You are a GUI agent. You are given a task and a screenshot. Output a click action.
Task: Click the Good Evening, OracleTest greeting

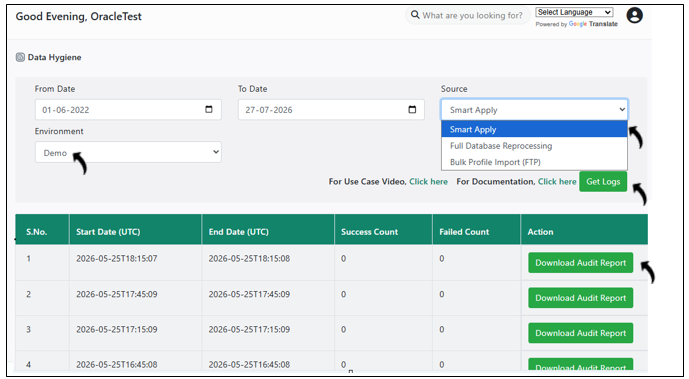click(79, 17)
